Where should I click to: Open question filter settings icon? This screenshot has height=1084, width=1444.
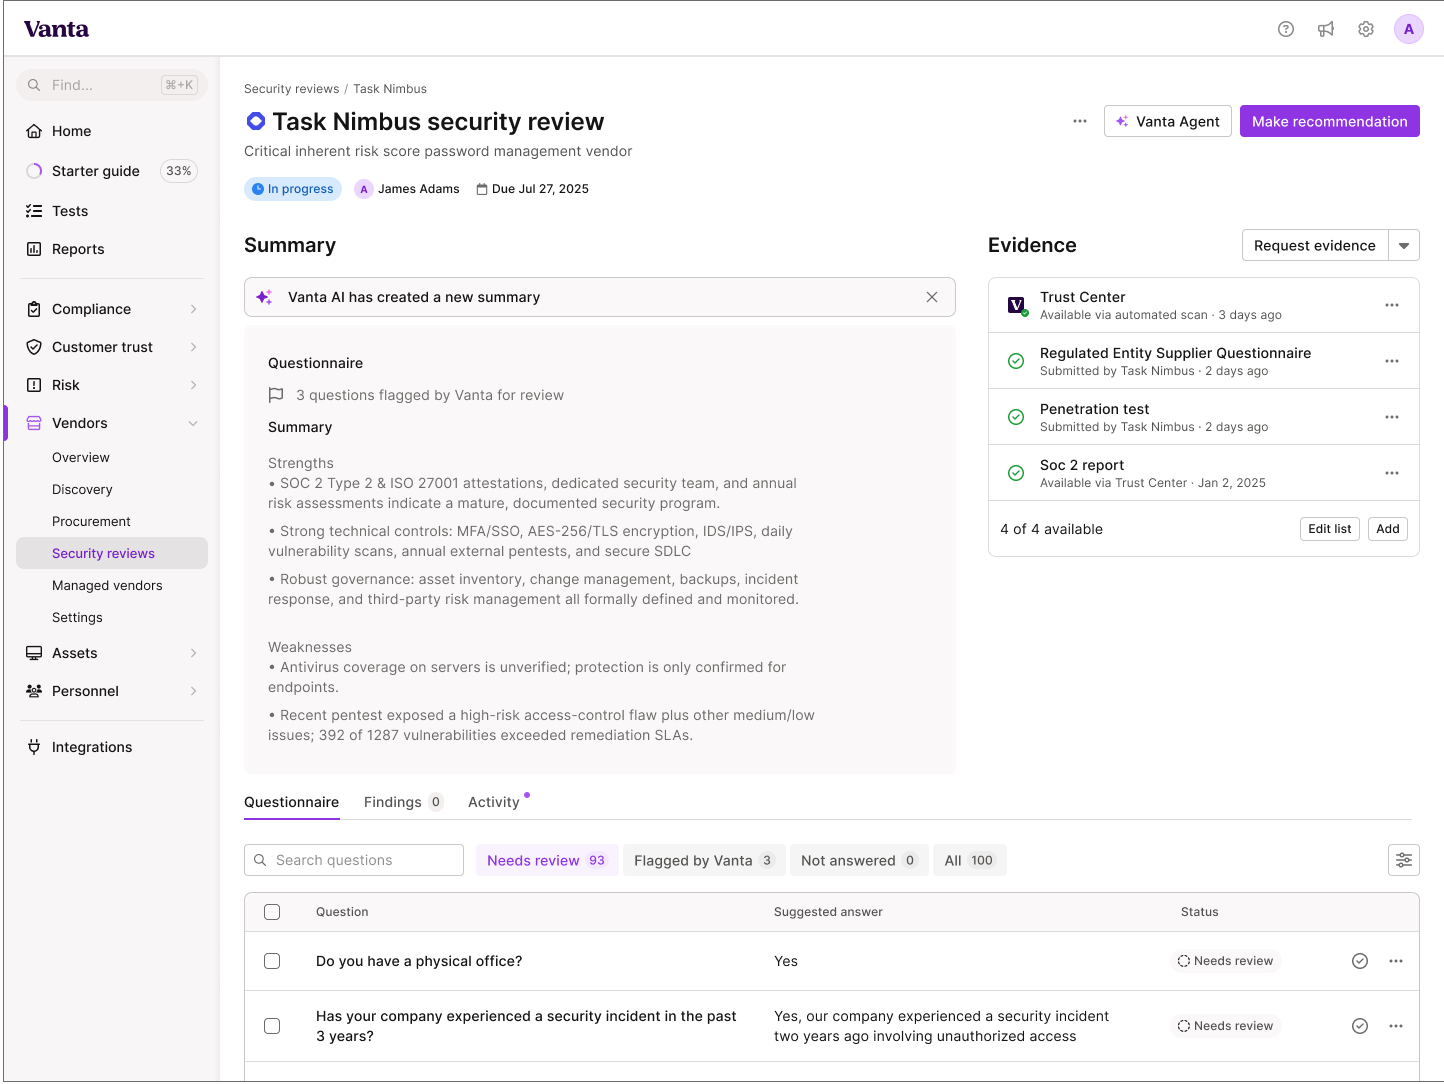[x=1404, y=860]
